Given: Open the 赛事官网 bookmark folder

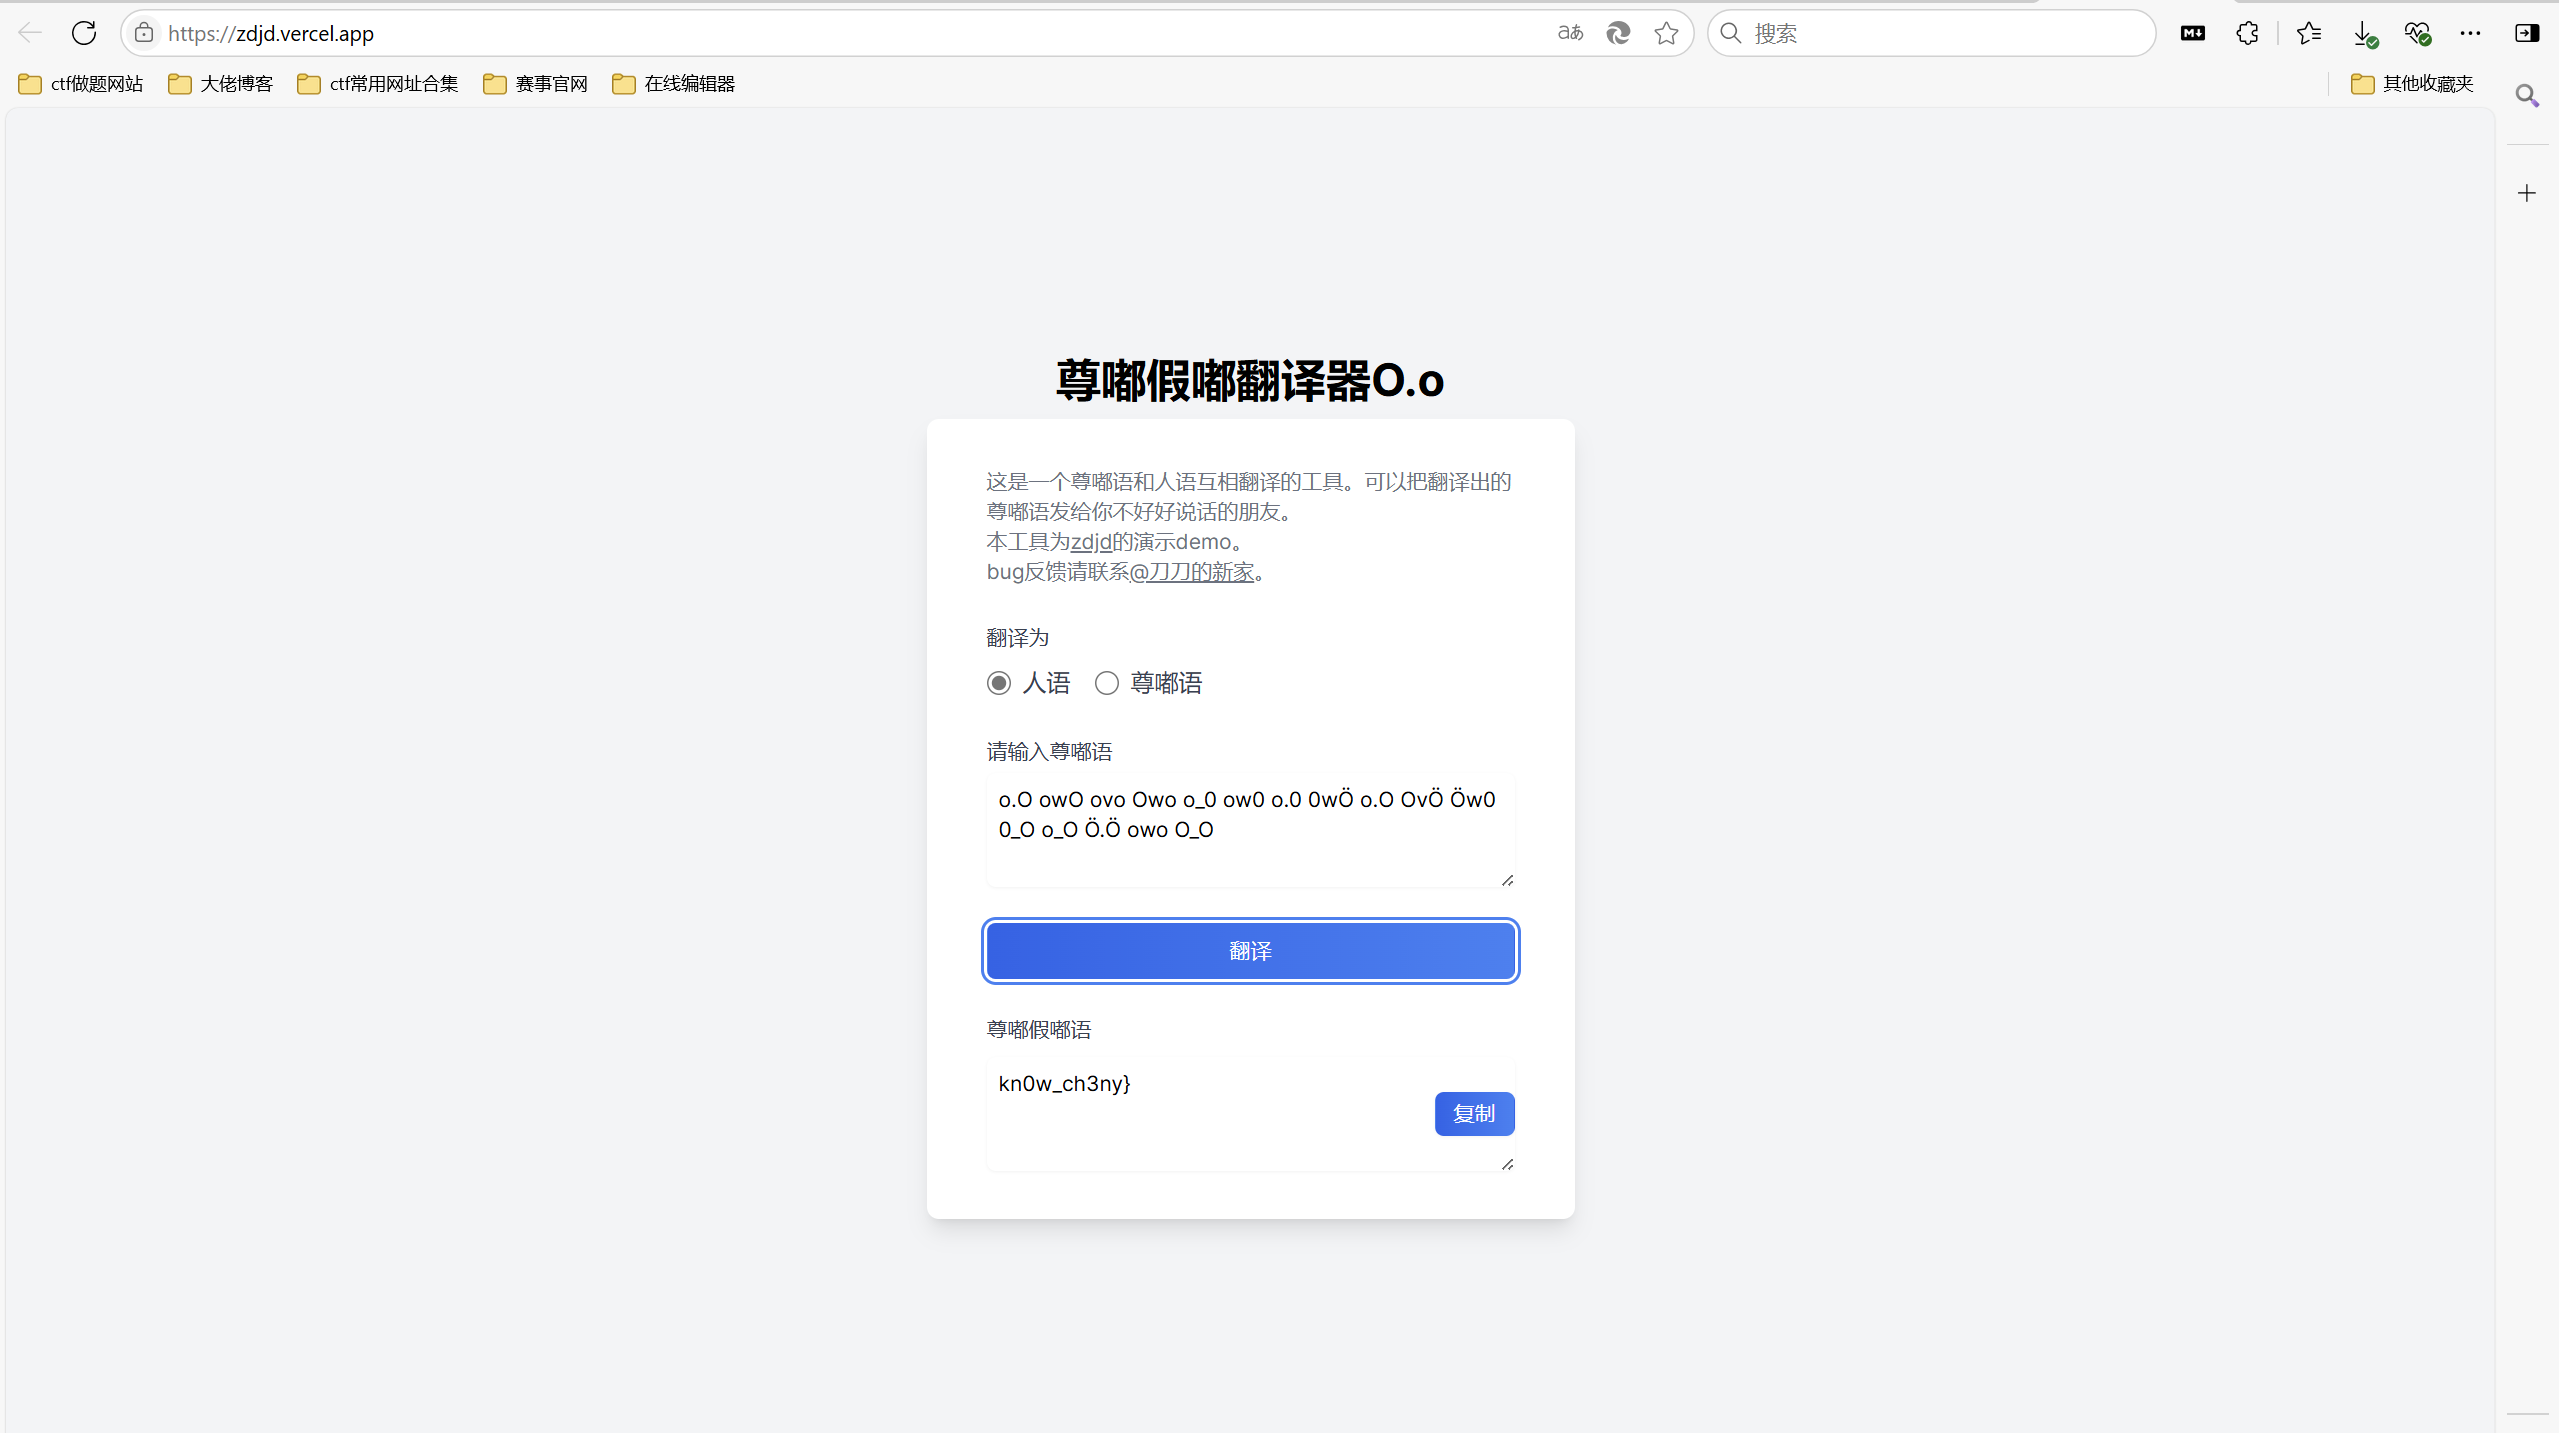Looking at the screenshot, I should [536, 84].
